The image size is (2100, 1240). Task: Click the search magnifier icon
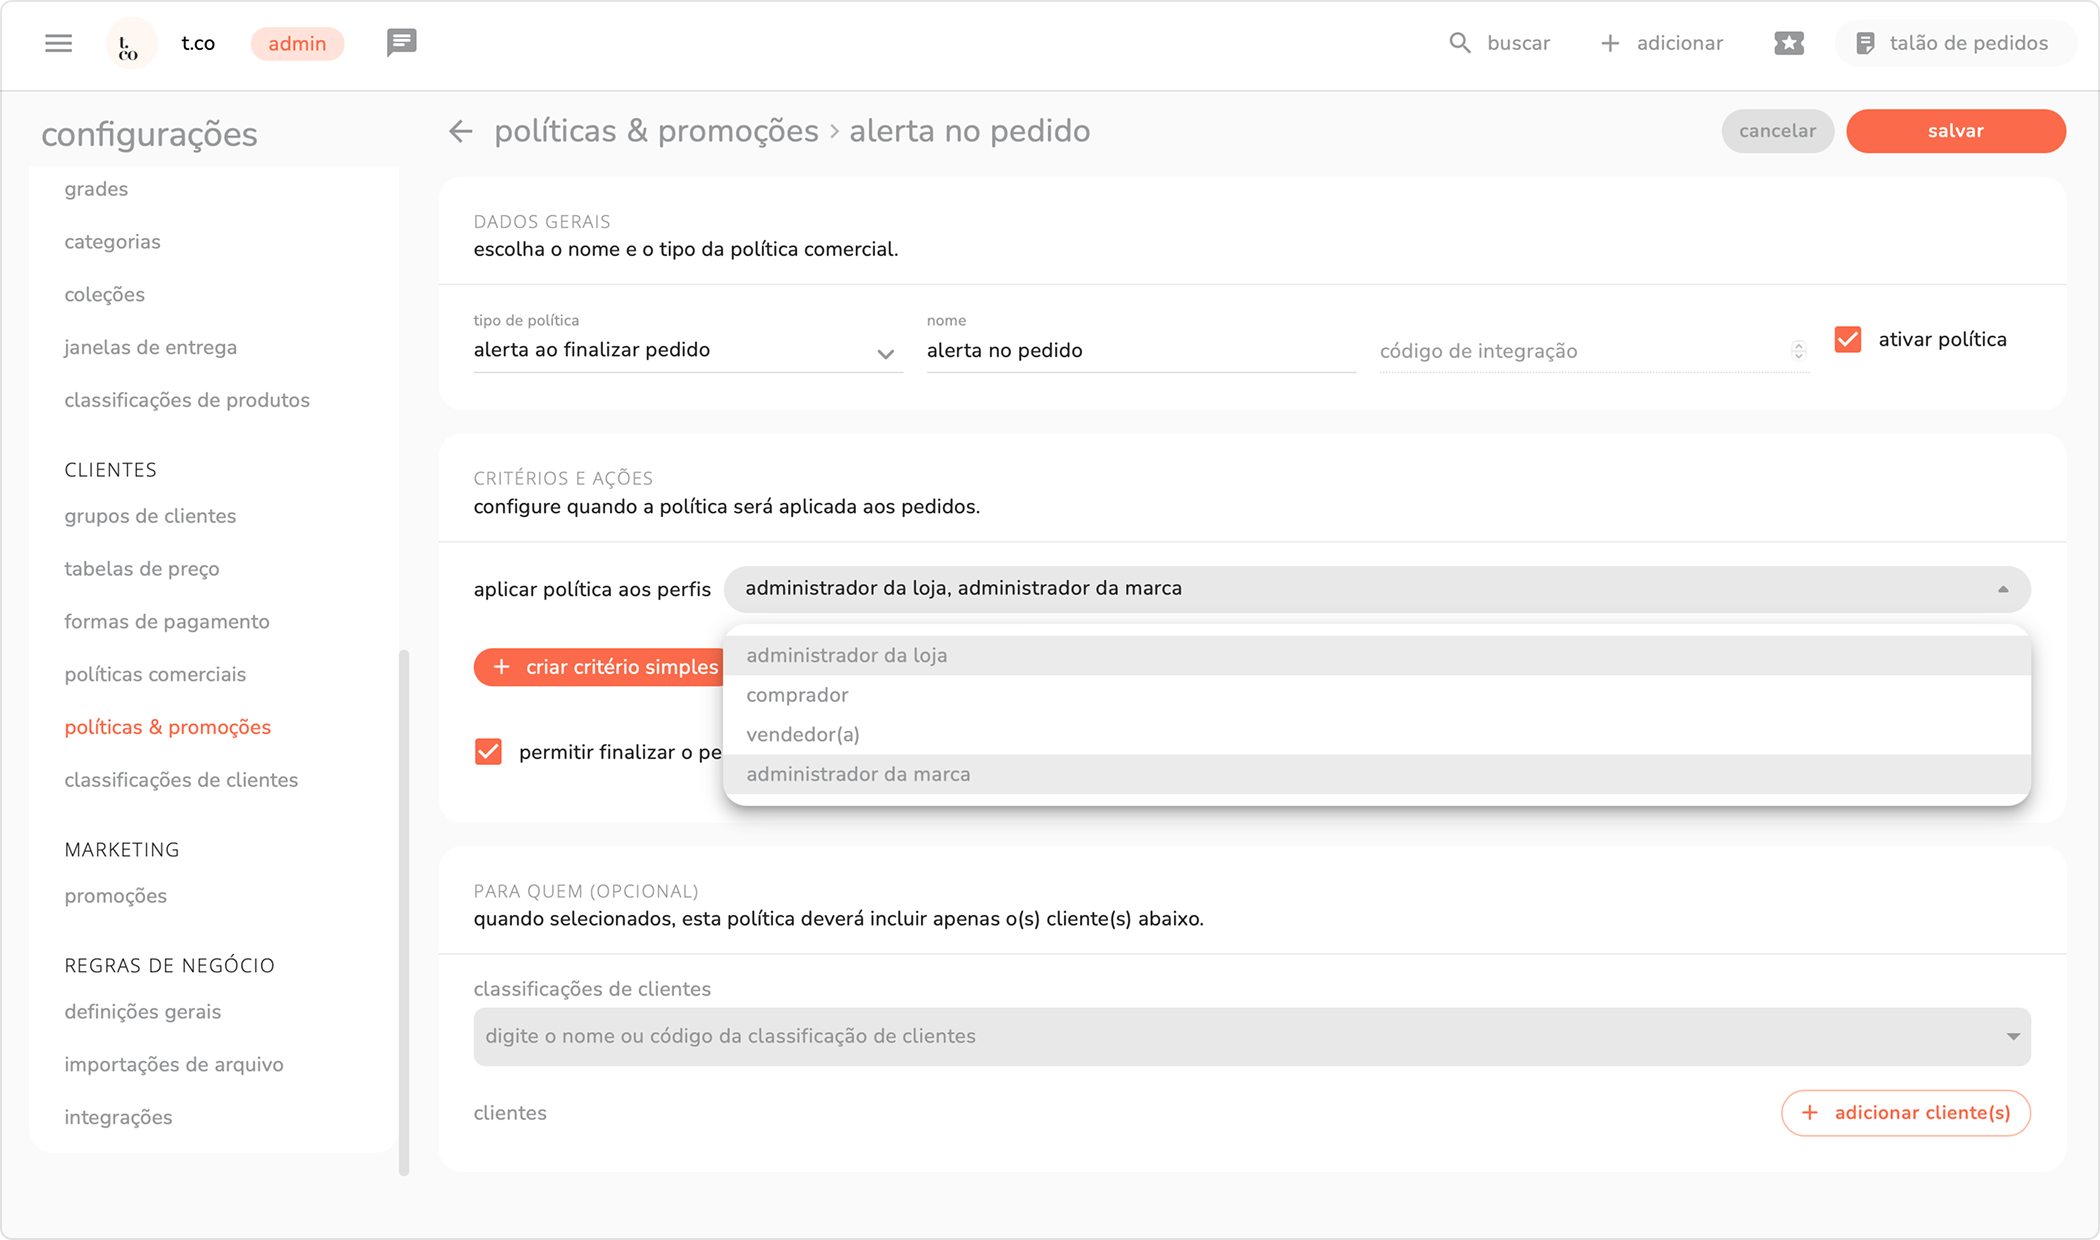coord(1459,43)
